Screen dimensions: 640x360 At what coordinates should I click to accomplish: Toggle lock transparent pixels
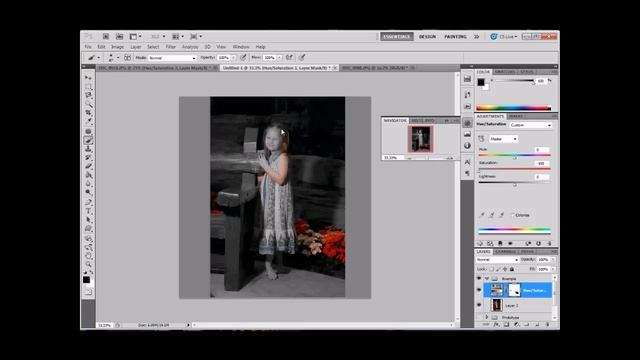tap(491, 269)
